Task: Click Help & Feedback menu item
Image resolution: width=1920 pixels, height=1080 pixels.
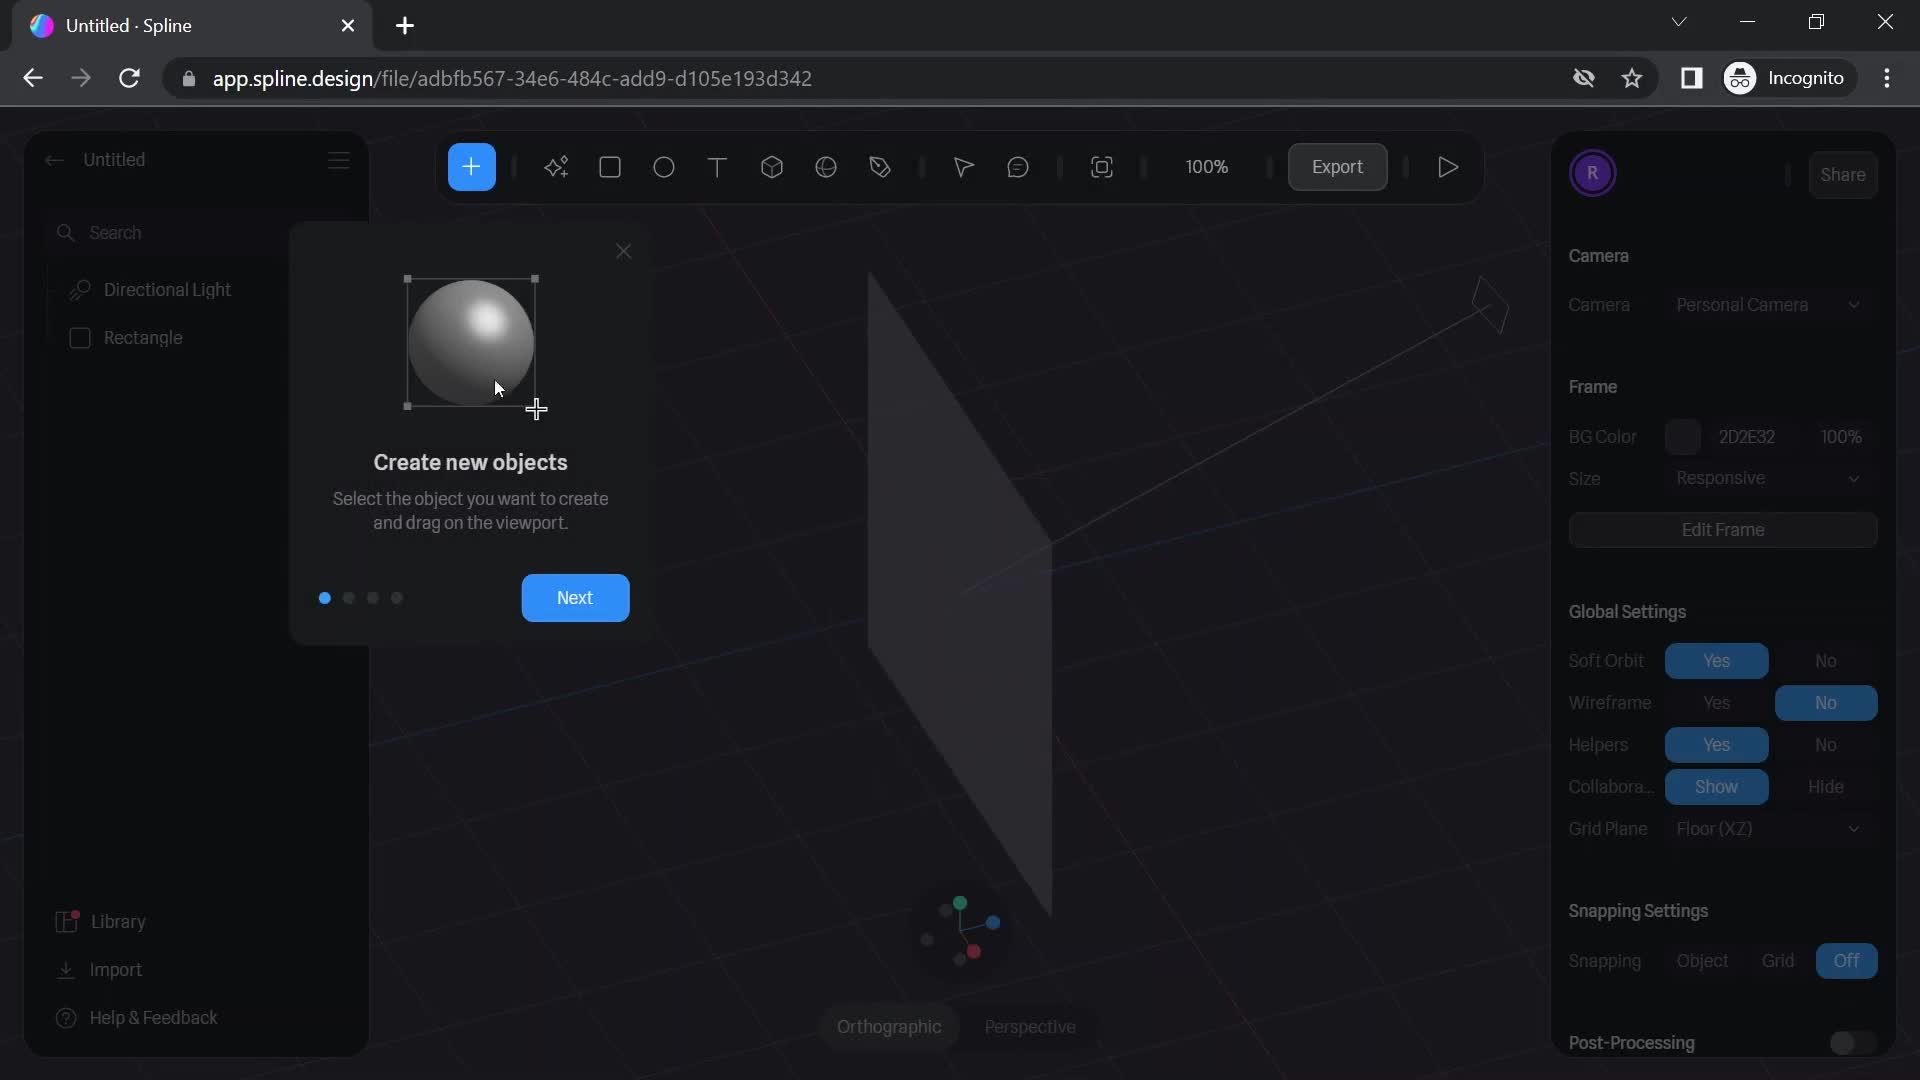Action: coord(152,1018)
